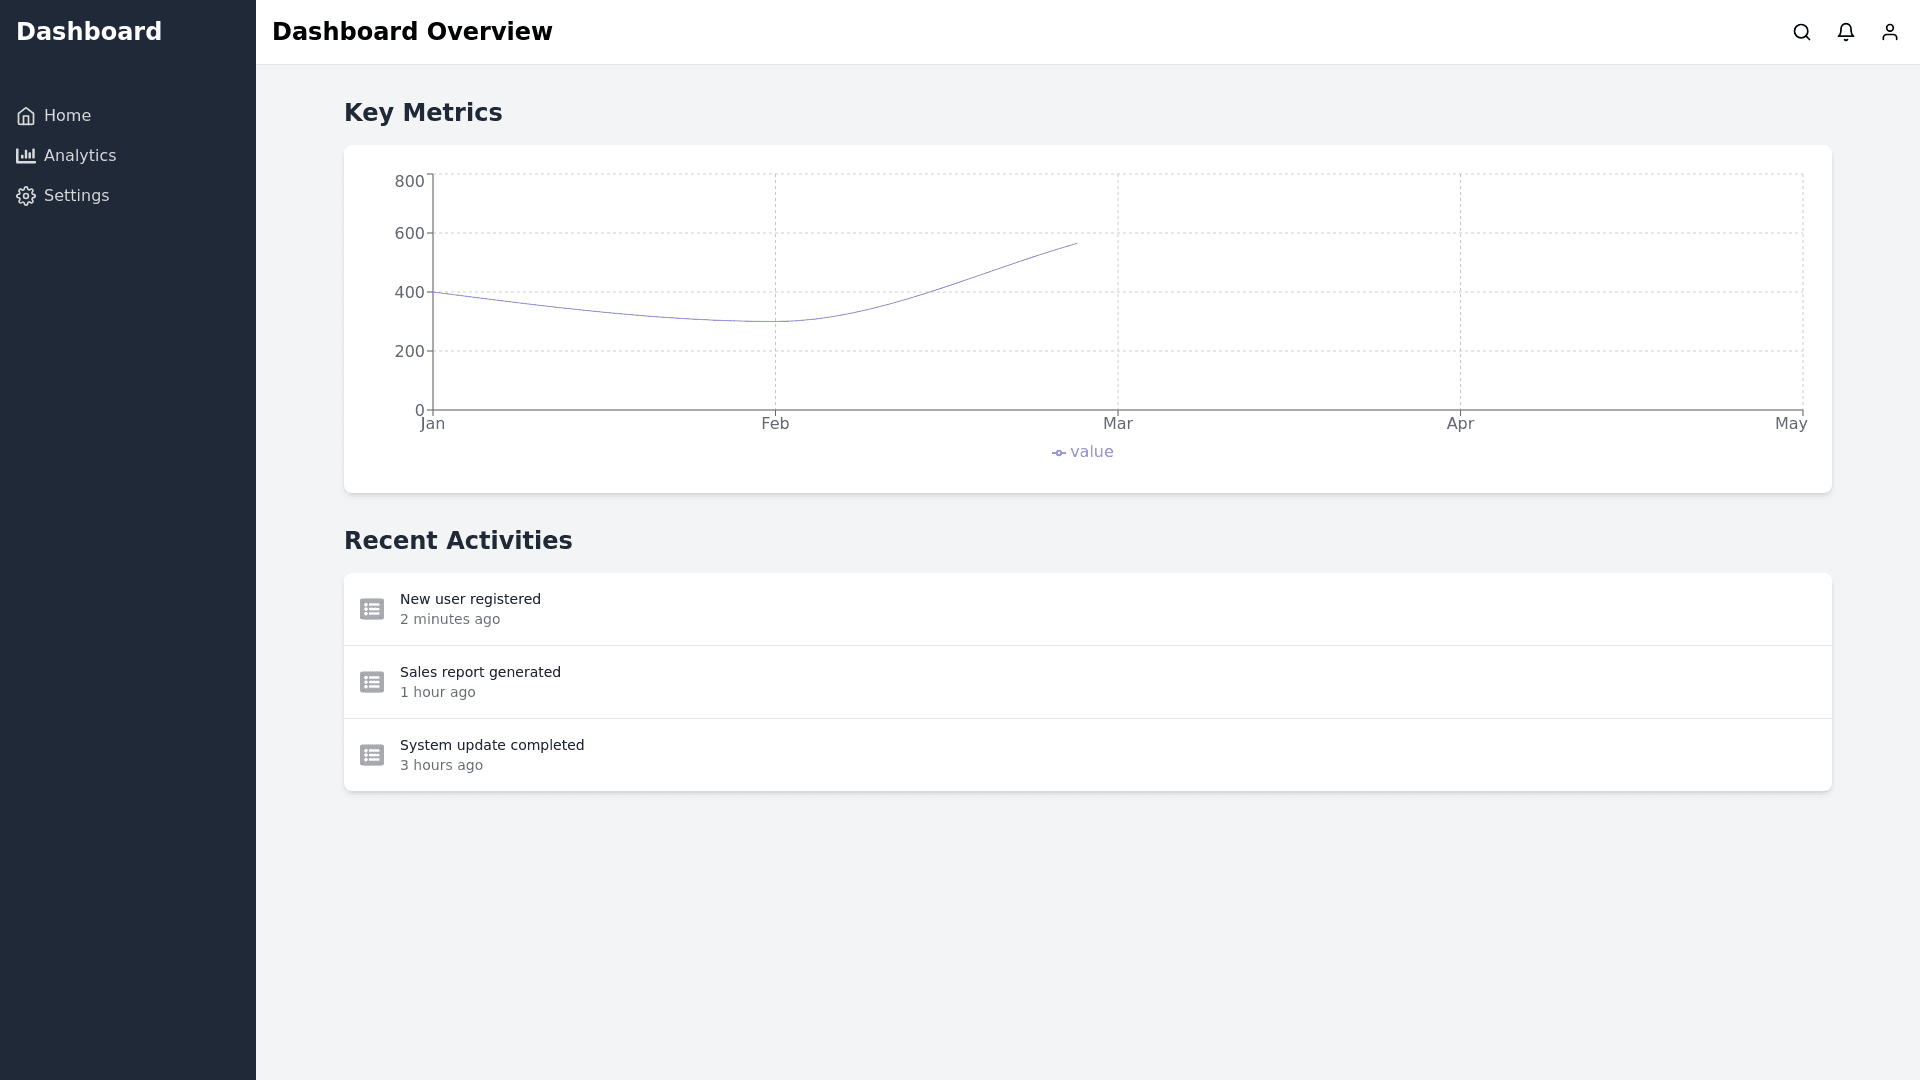Click the line chart's lowest point at Feb
Viewport: 1920px width, 1080px height.
(775, 321)
